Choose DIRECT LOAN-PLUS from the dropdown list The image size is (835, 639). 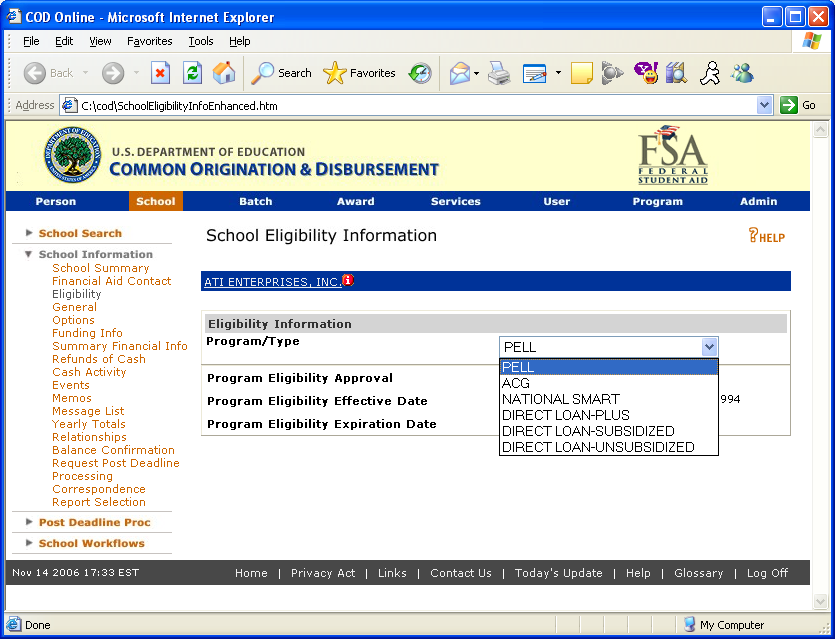565,415
